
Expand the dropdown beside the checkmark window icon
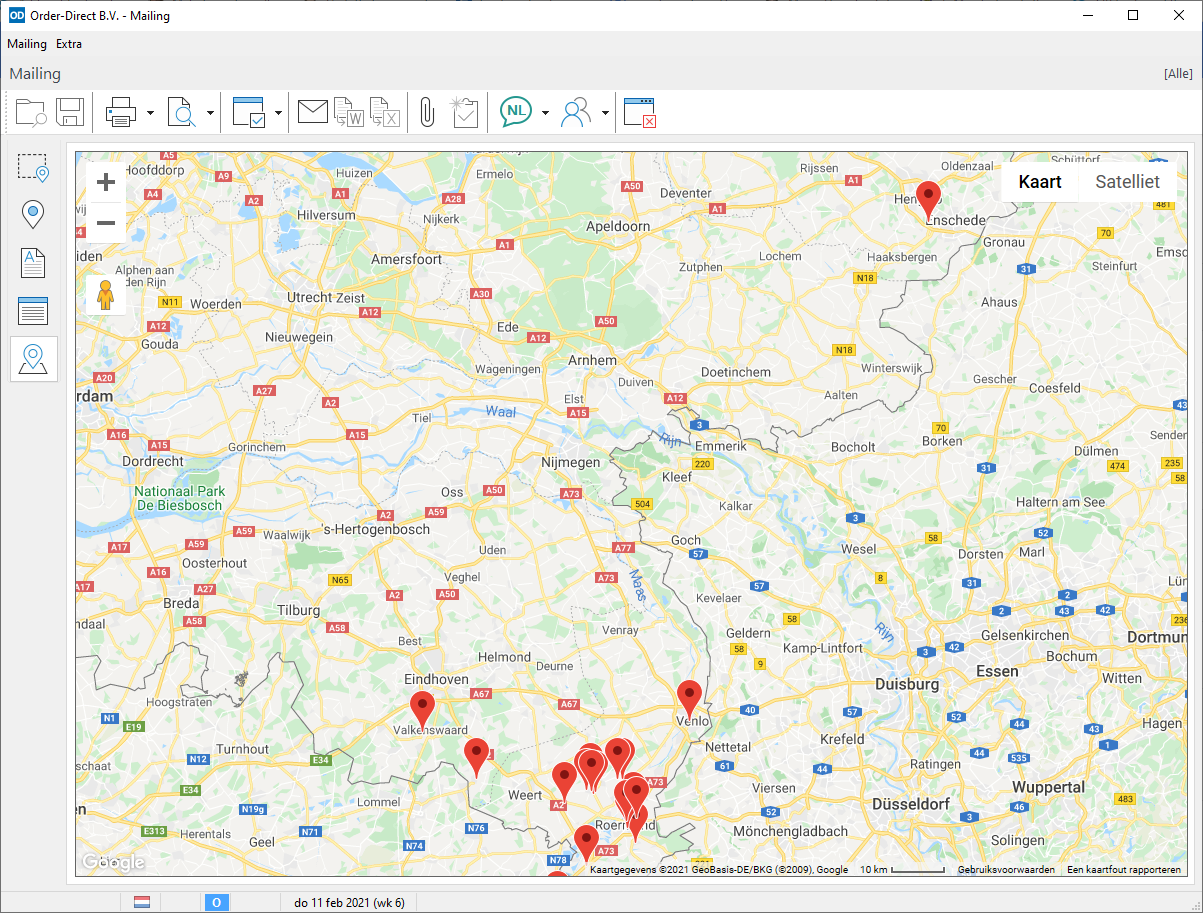coord(278,113)
